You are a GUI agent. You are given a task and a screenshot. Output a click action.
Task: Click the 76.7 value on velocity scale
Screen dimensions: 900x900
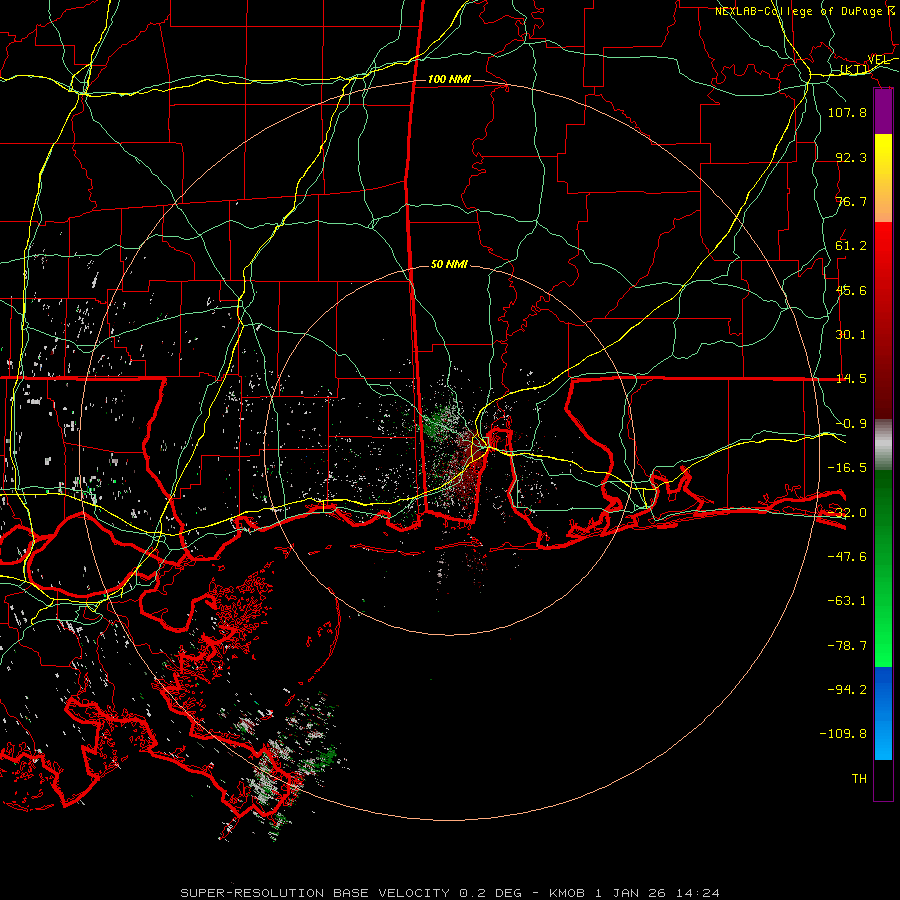tap(851, 201)
